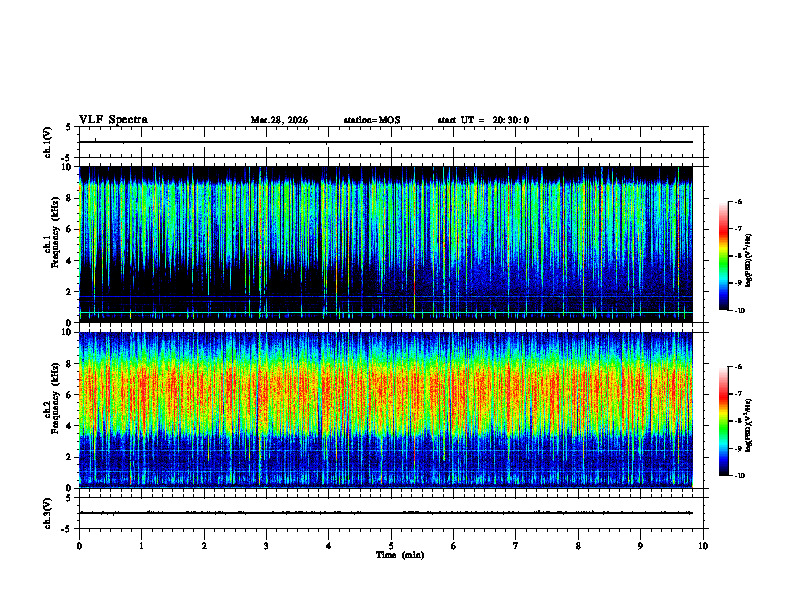Click the ch.2 color bar log(PSD) unit label
The height and width of the screenshot is (612, 792).
point(749,425)
